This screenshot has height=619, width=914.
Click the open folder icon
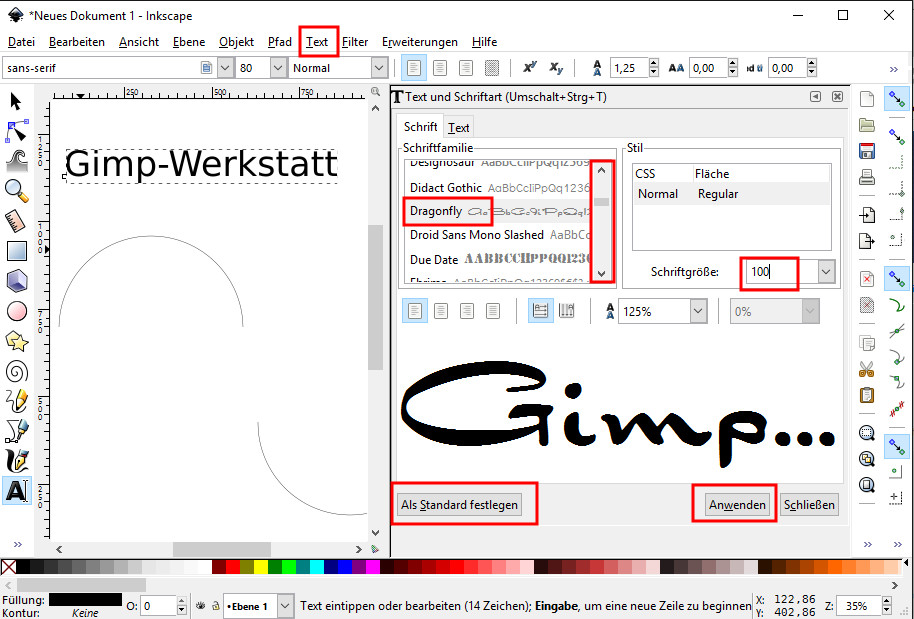click(x=867, y=125)
